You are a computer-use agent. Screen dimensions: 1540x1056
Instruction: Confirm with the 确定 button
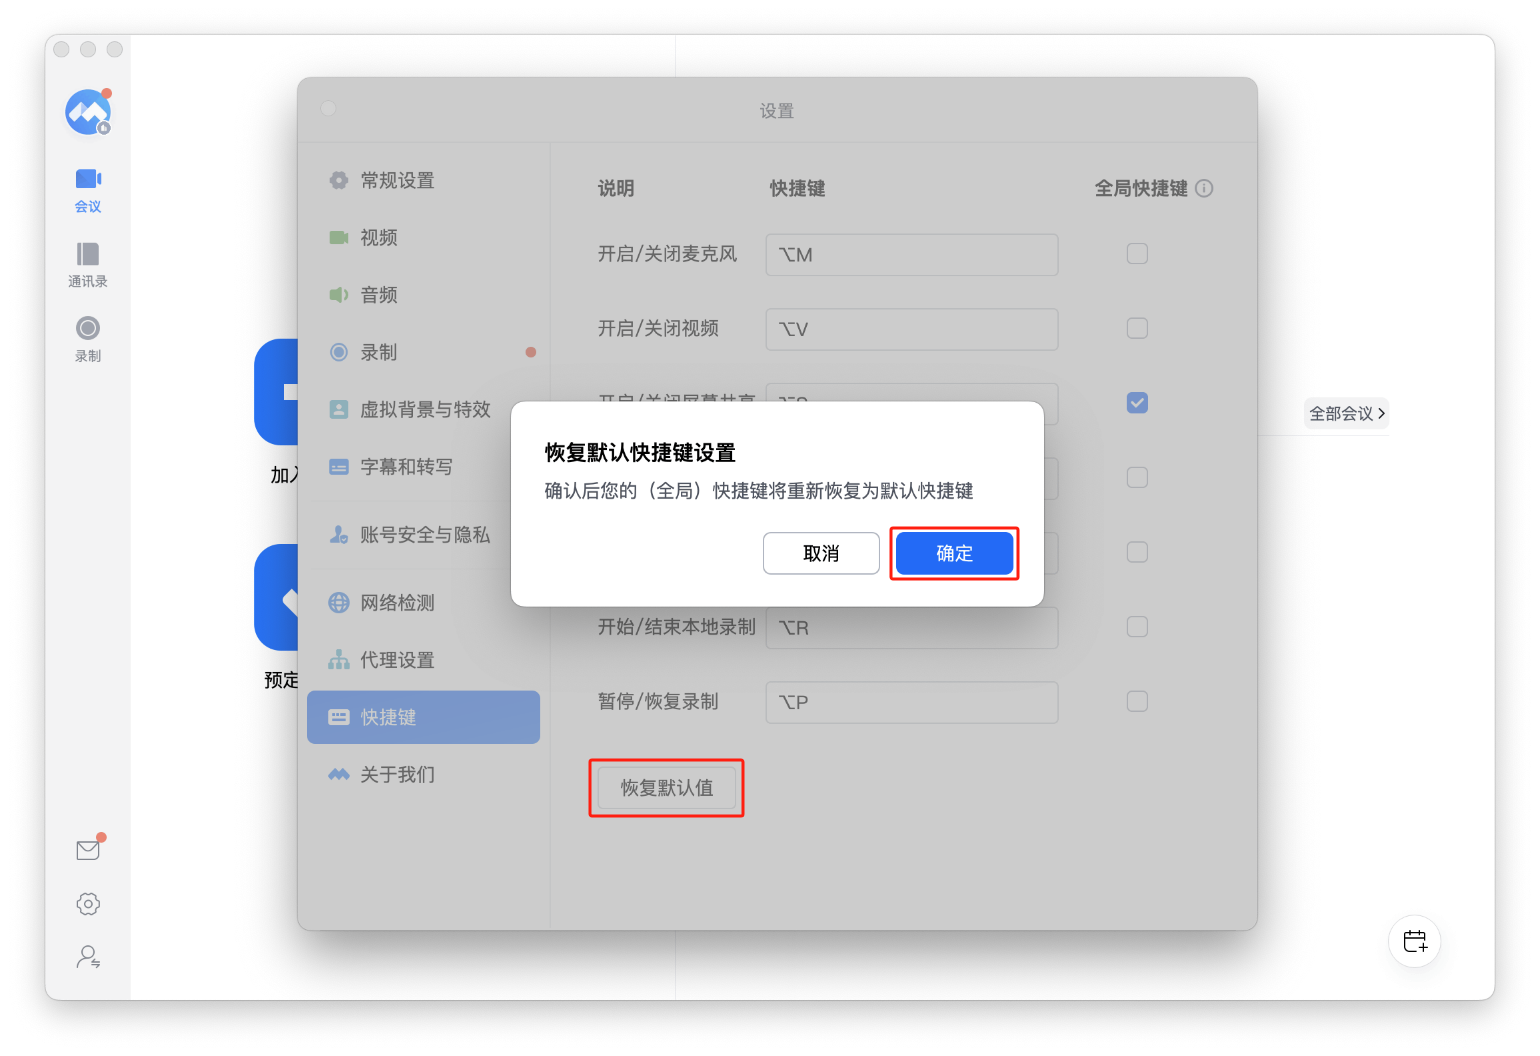954,553
